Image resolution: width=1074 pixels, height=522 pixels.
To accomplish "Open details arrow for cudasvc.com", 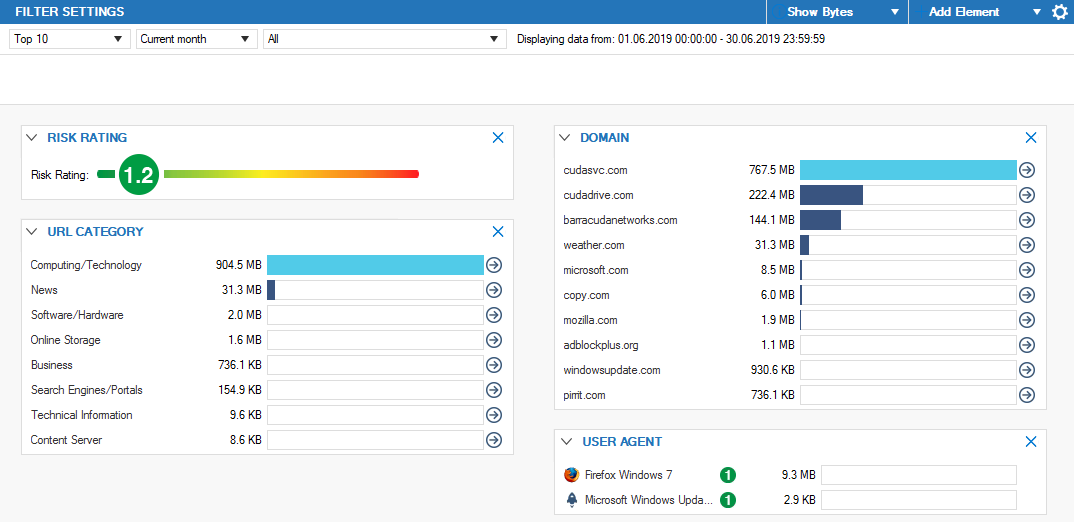I will [1026, 170].
